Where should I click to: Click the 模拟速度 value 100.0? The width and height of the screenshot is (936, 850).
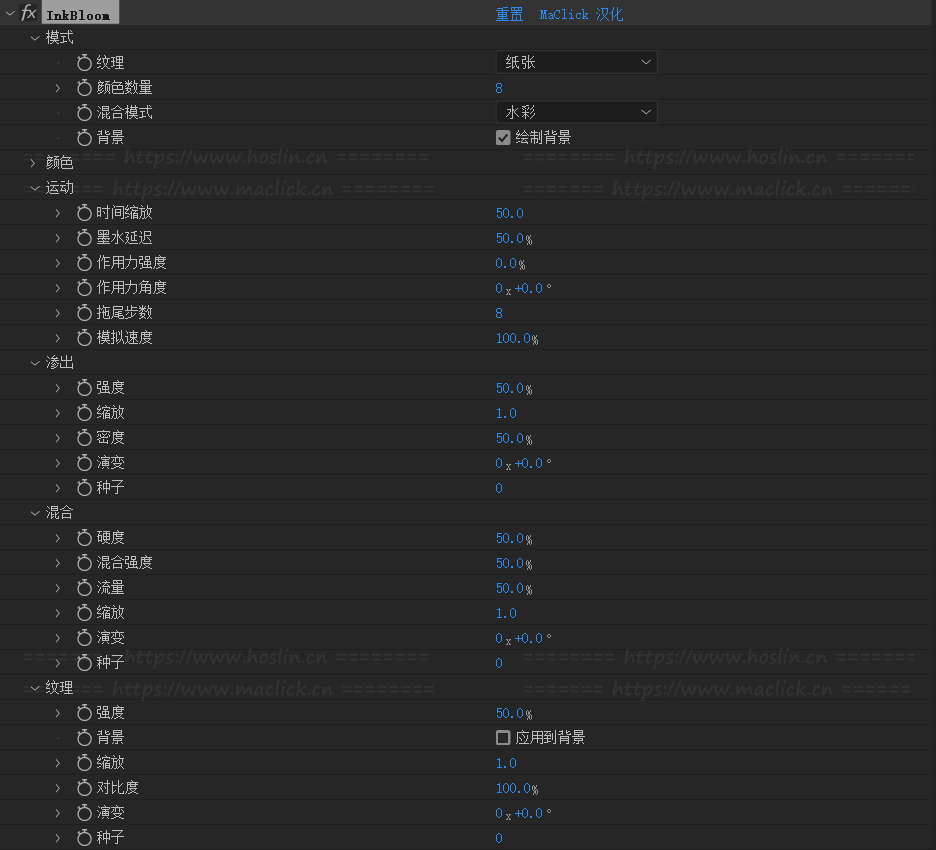click(x=513, y=338)
